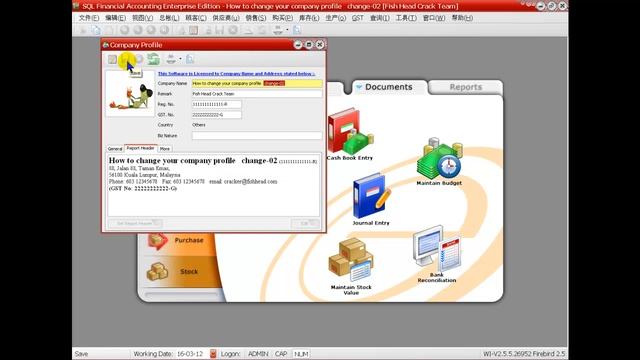Open the Maintain Stock Value icon
Image resolution: width=640 pixels, height=360 pixels.
click(351, 267)
